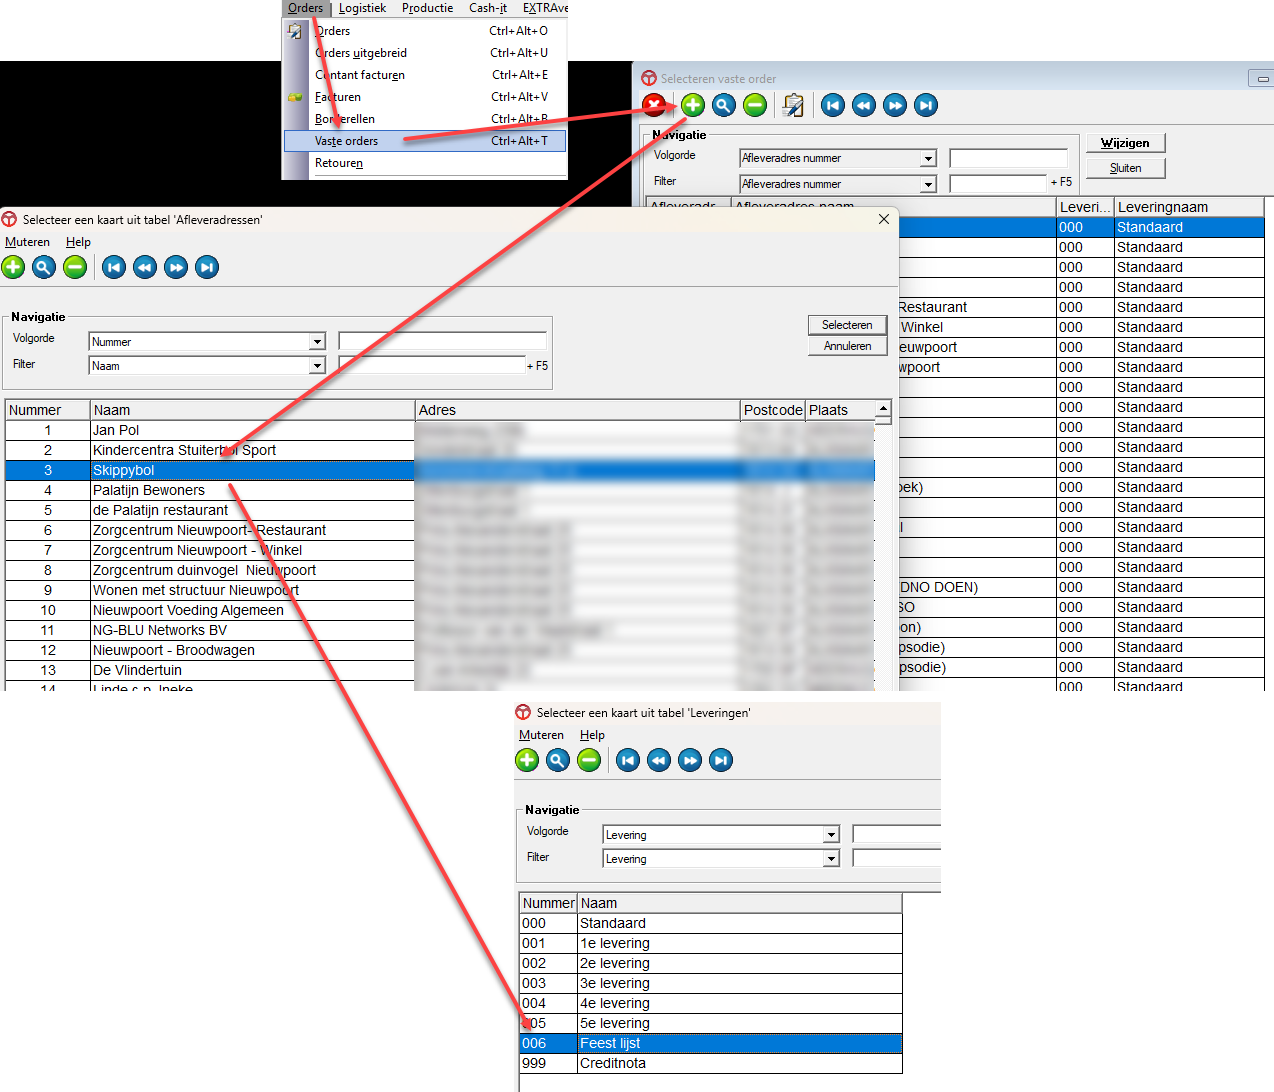
Task: Click the Annuleren button
Action: pyautogui.click(x=847, y=346)
